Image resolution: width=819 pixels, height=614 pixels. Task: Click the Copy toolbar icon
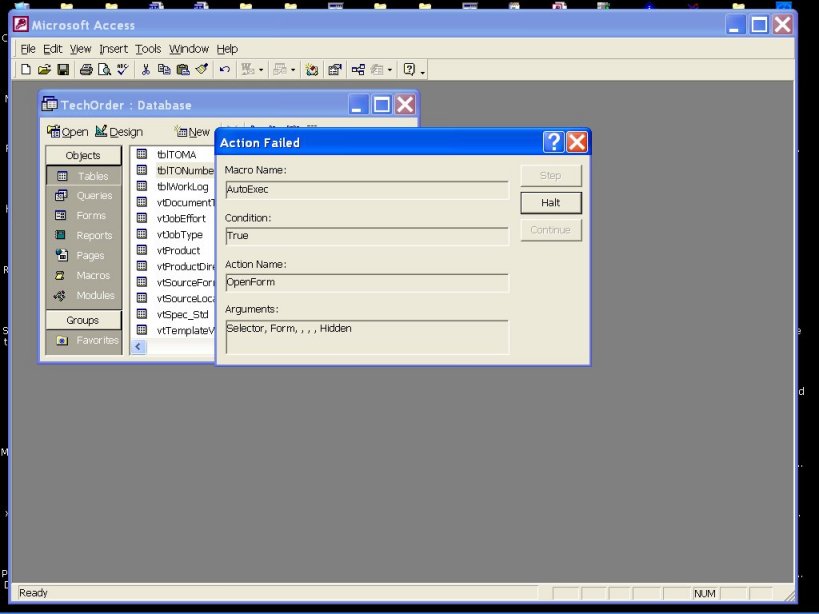[164, 69]
